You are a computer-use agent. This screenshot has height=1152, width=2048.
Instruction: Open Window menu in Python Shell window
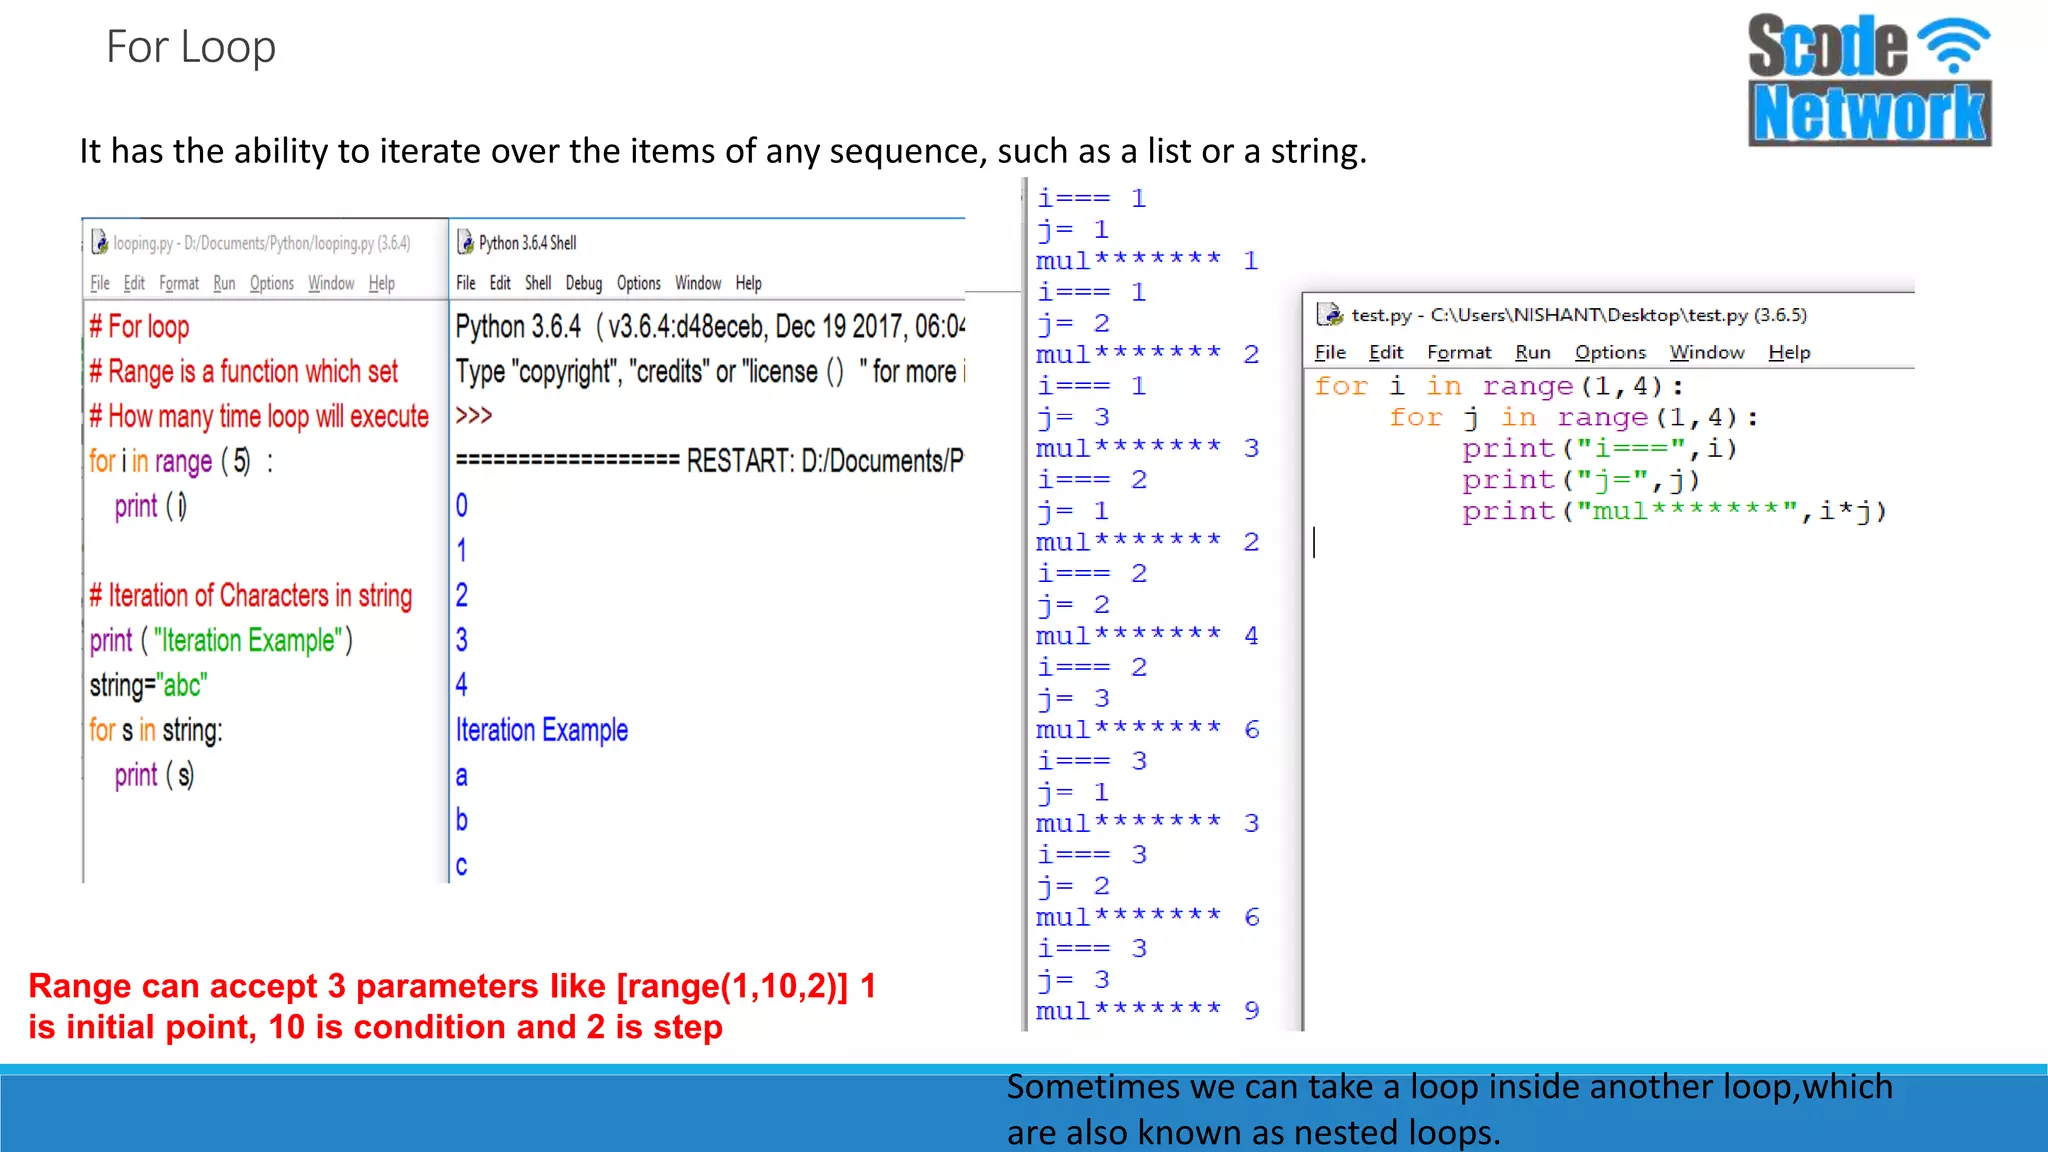pyautogui.click(x=698, y=283)
